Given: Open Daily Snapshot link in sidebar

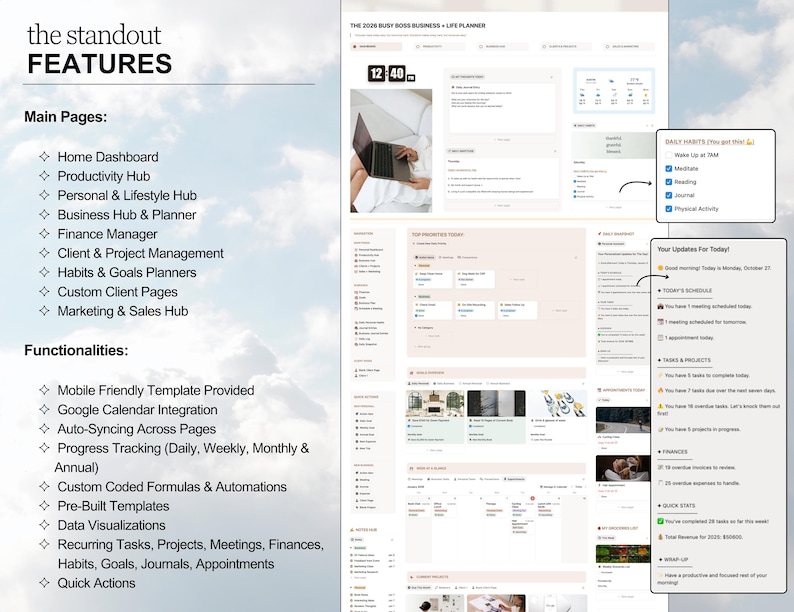Looking at the screenshot, I should [367, 344].
